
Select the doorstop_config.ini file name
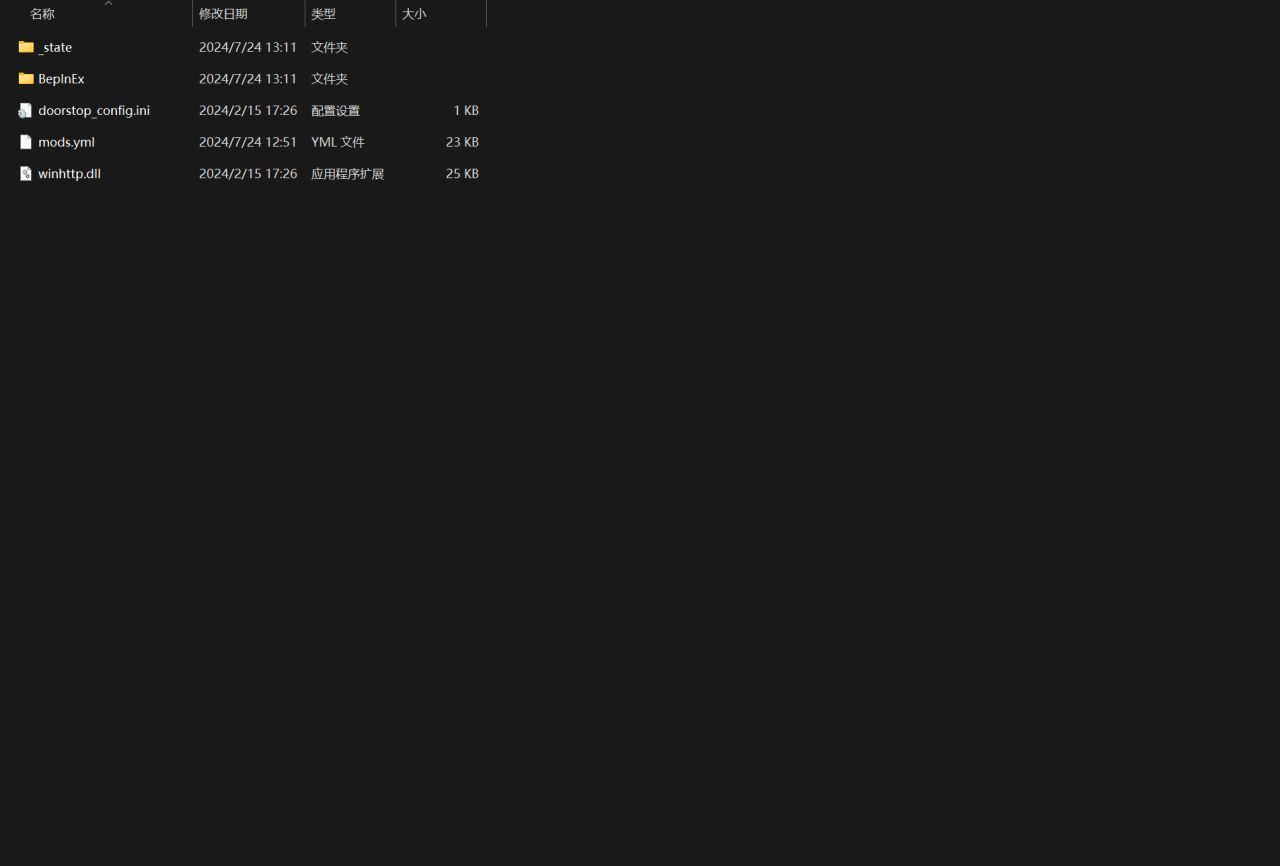94,111
